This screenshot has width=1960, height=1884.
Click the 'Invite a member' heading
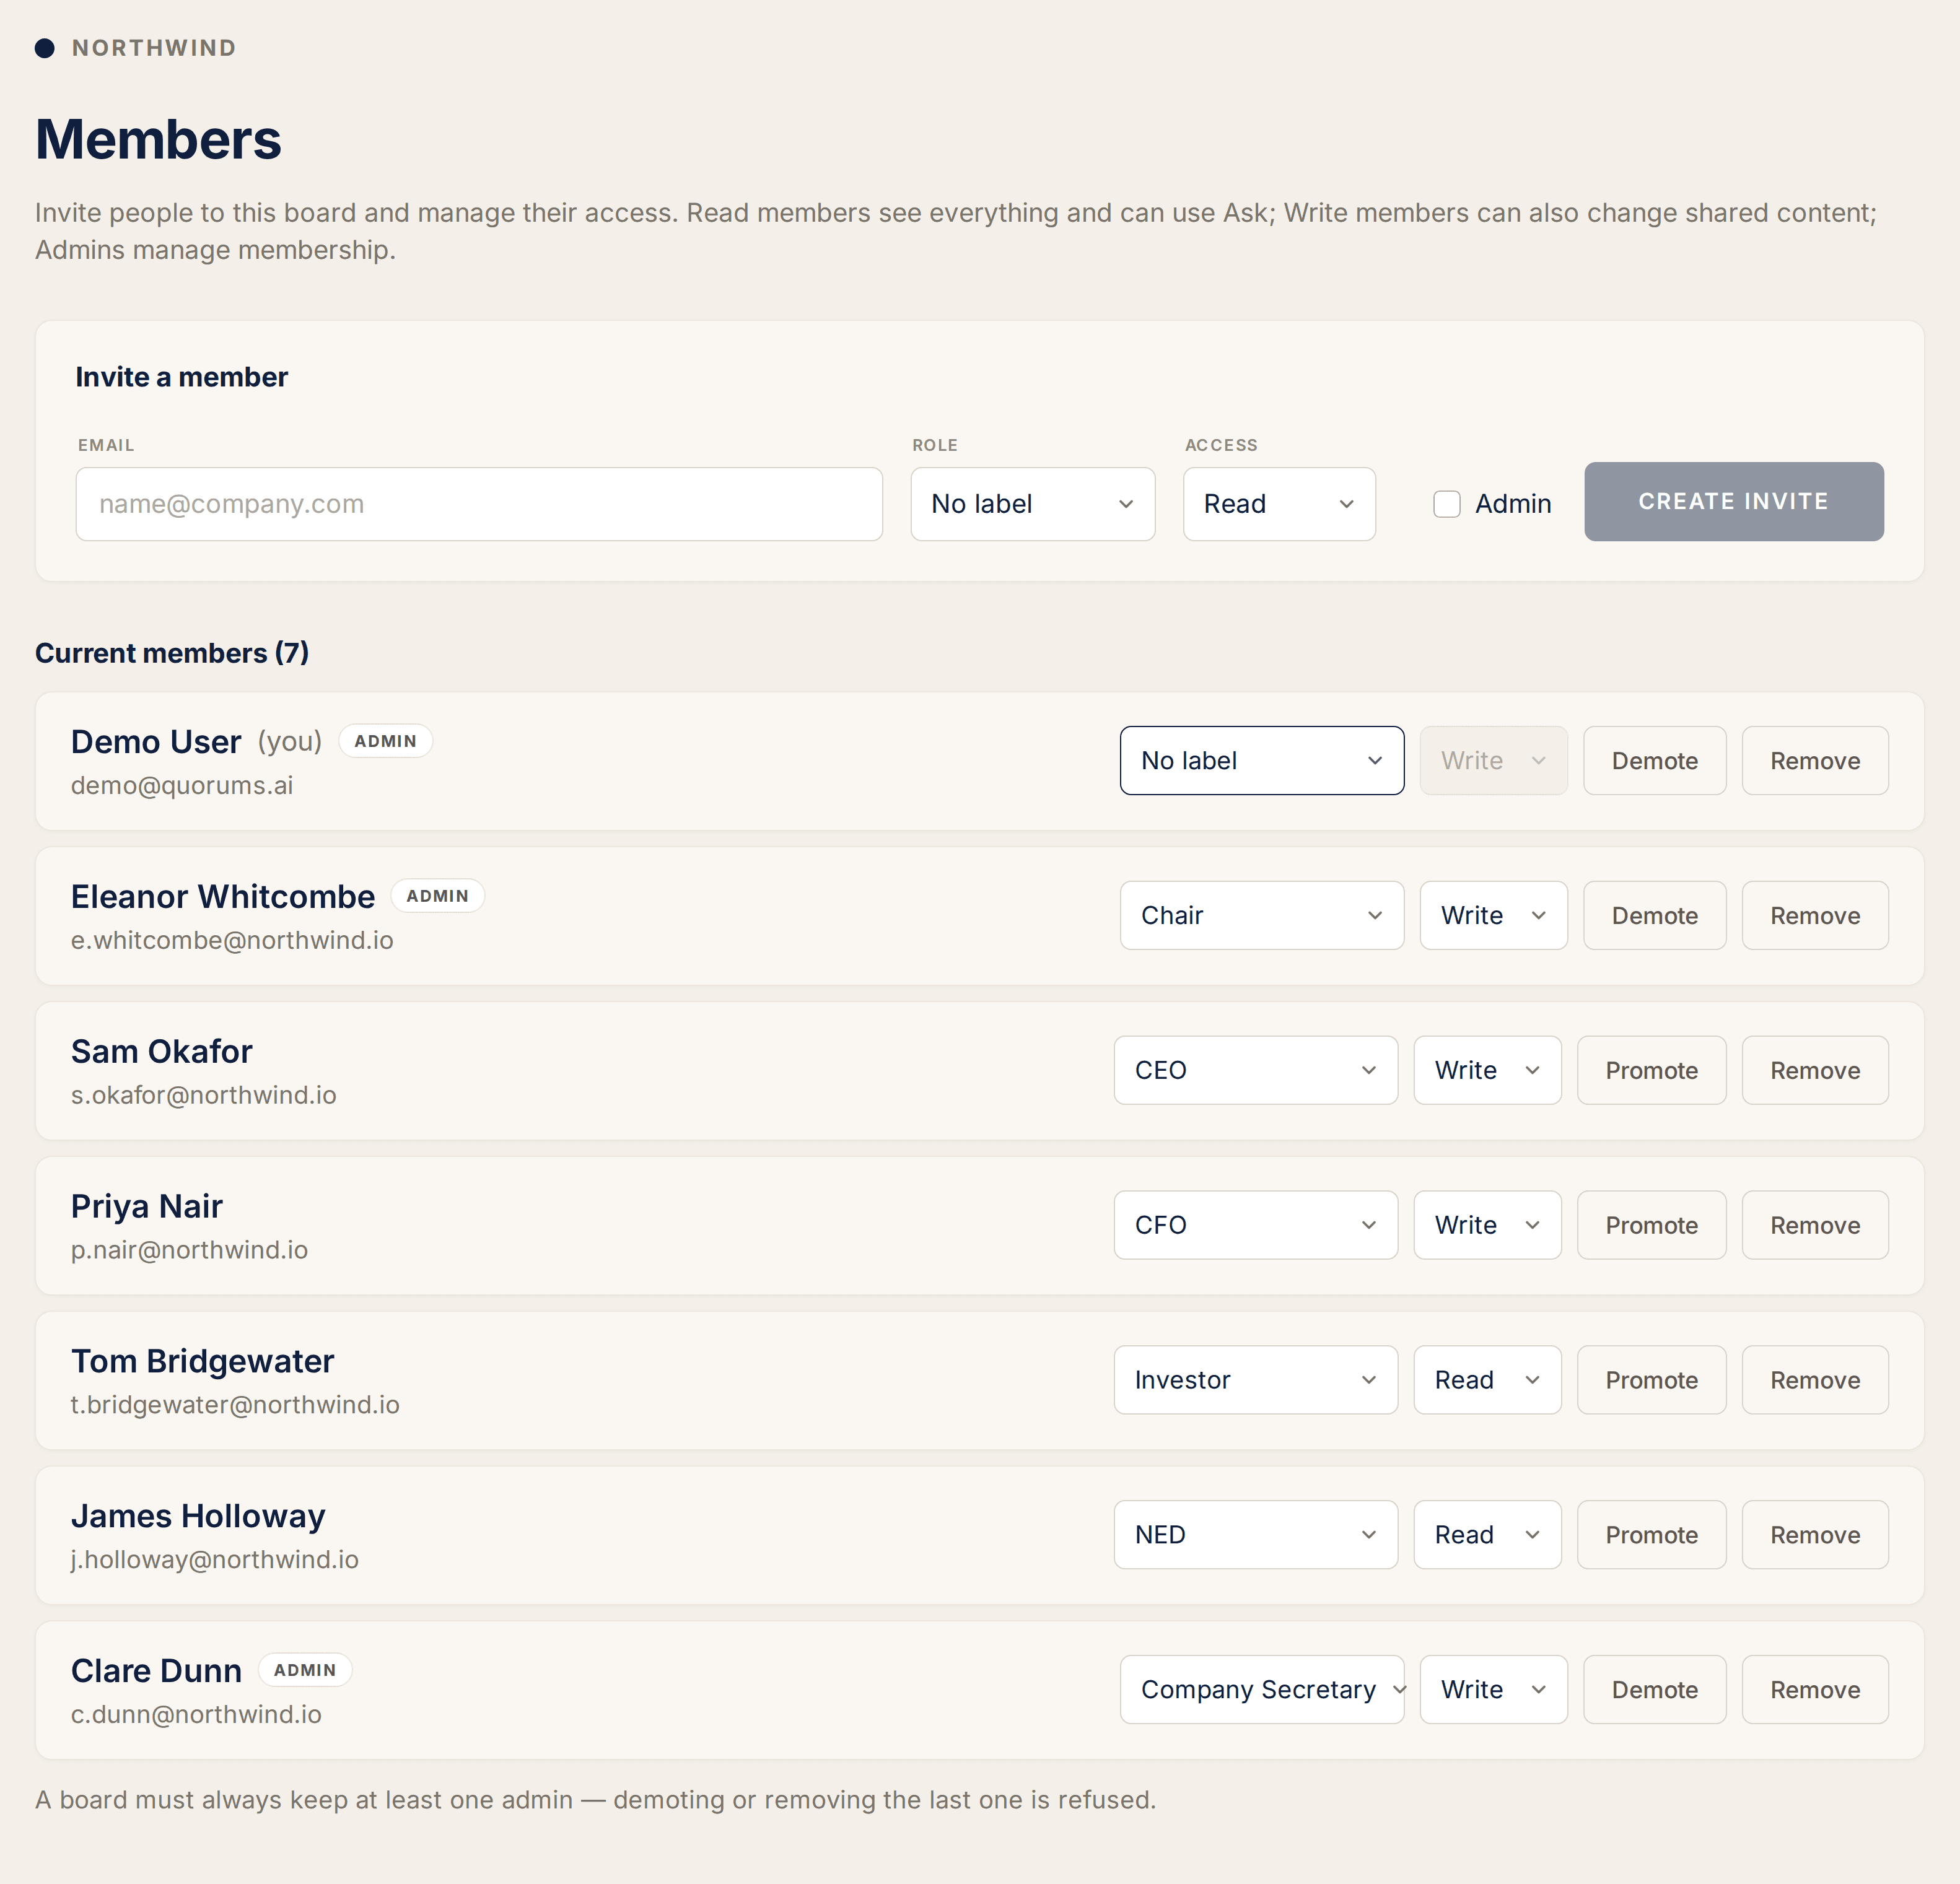coord(181,377)
